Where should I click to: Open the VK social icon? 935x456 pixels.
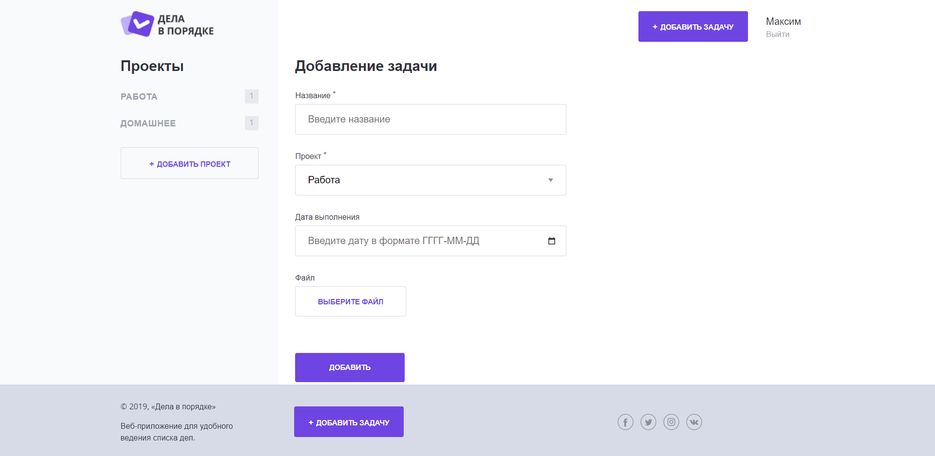click(694, 423)
